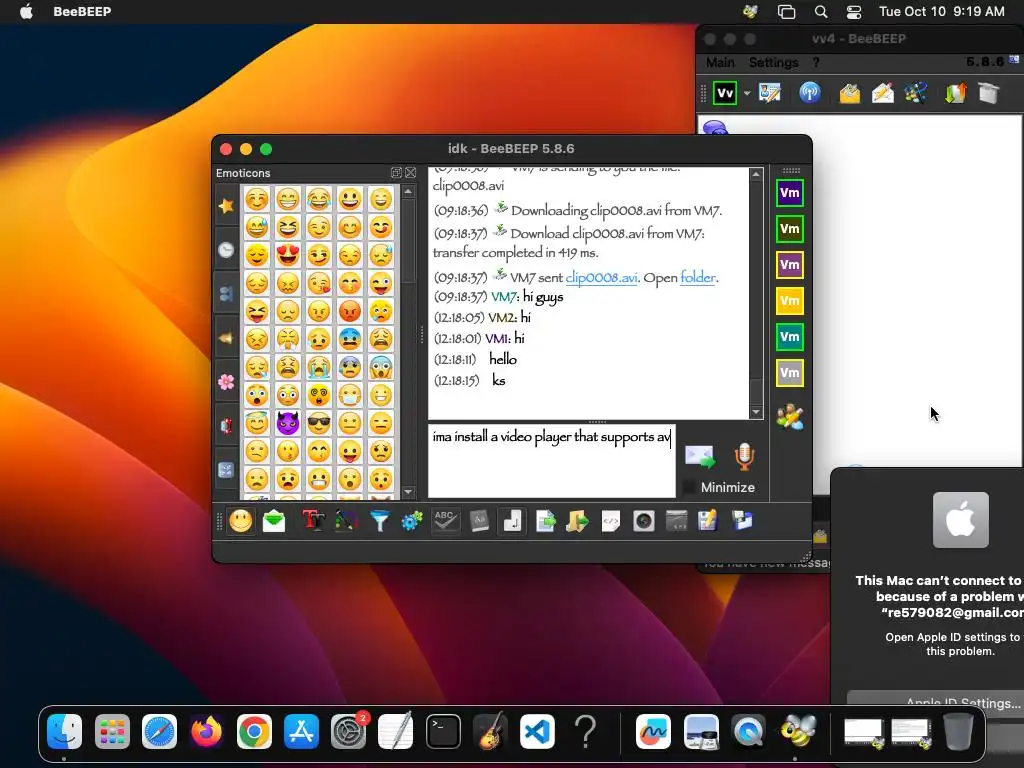The width and height of the screenshot is (1024, 768).
Task: Toggle the dictionary book word completer icon
Action: coord(479,521)
